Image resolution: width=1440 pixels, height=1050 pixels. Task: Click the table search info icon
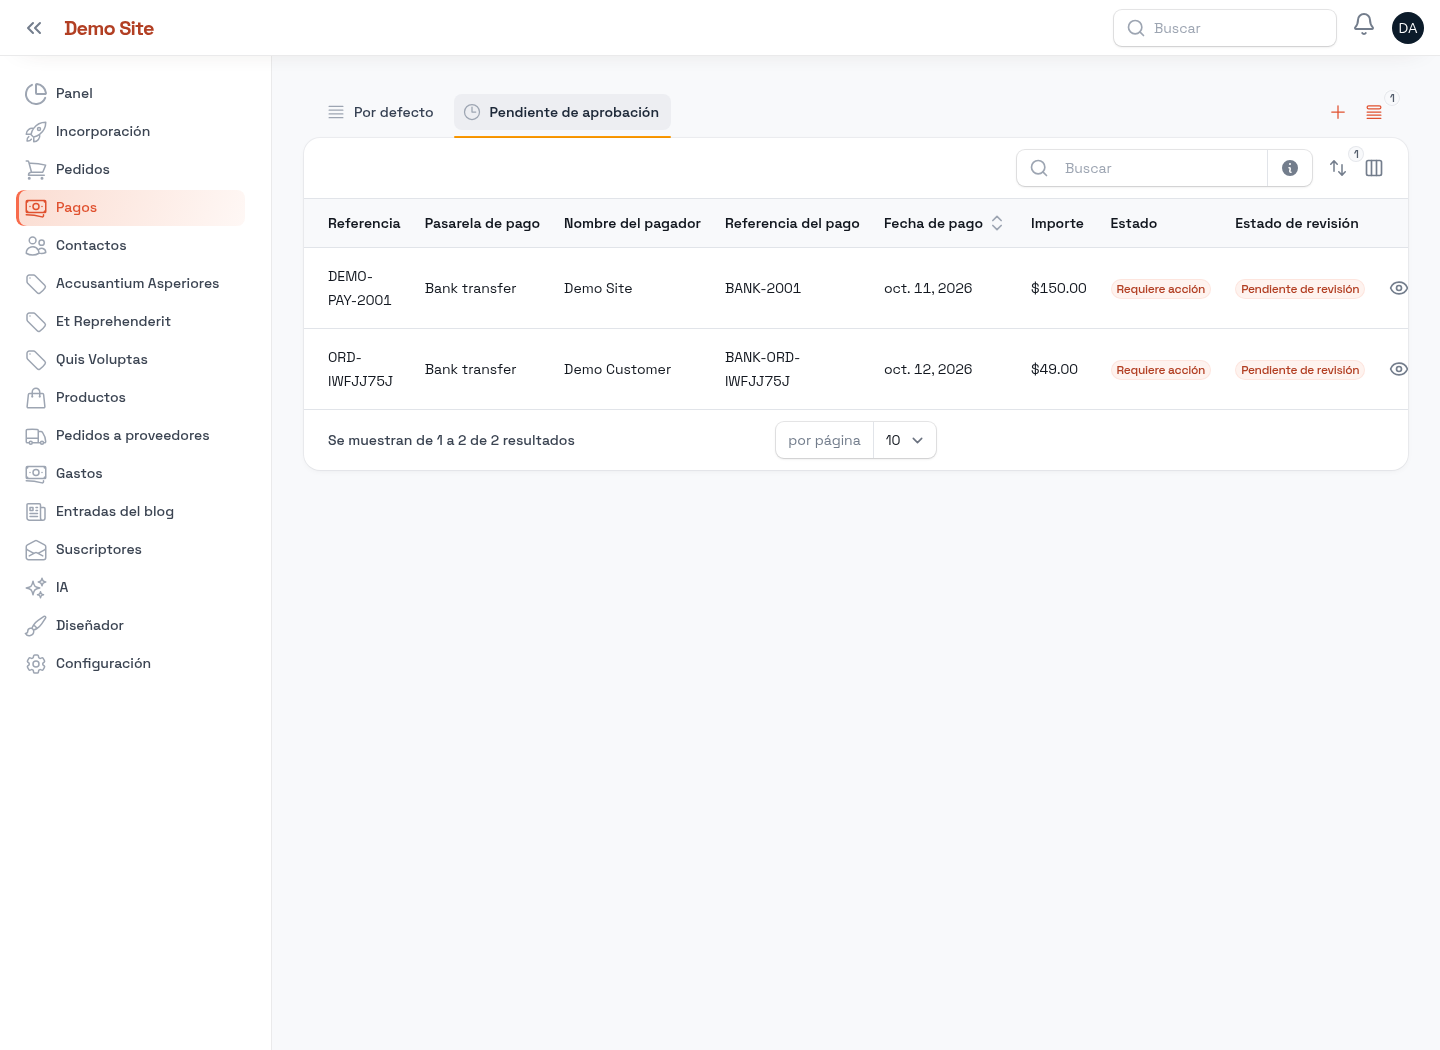pyautogui.click(x=1290, y=168)
